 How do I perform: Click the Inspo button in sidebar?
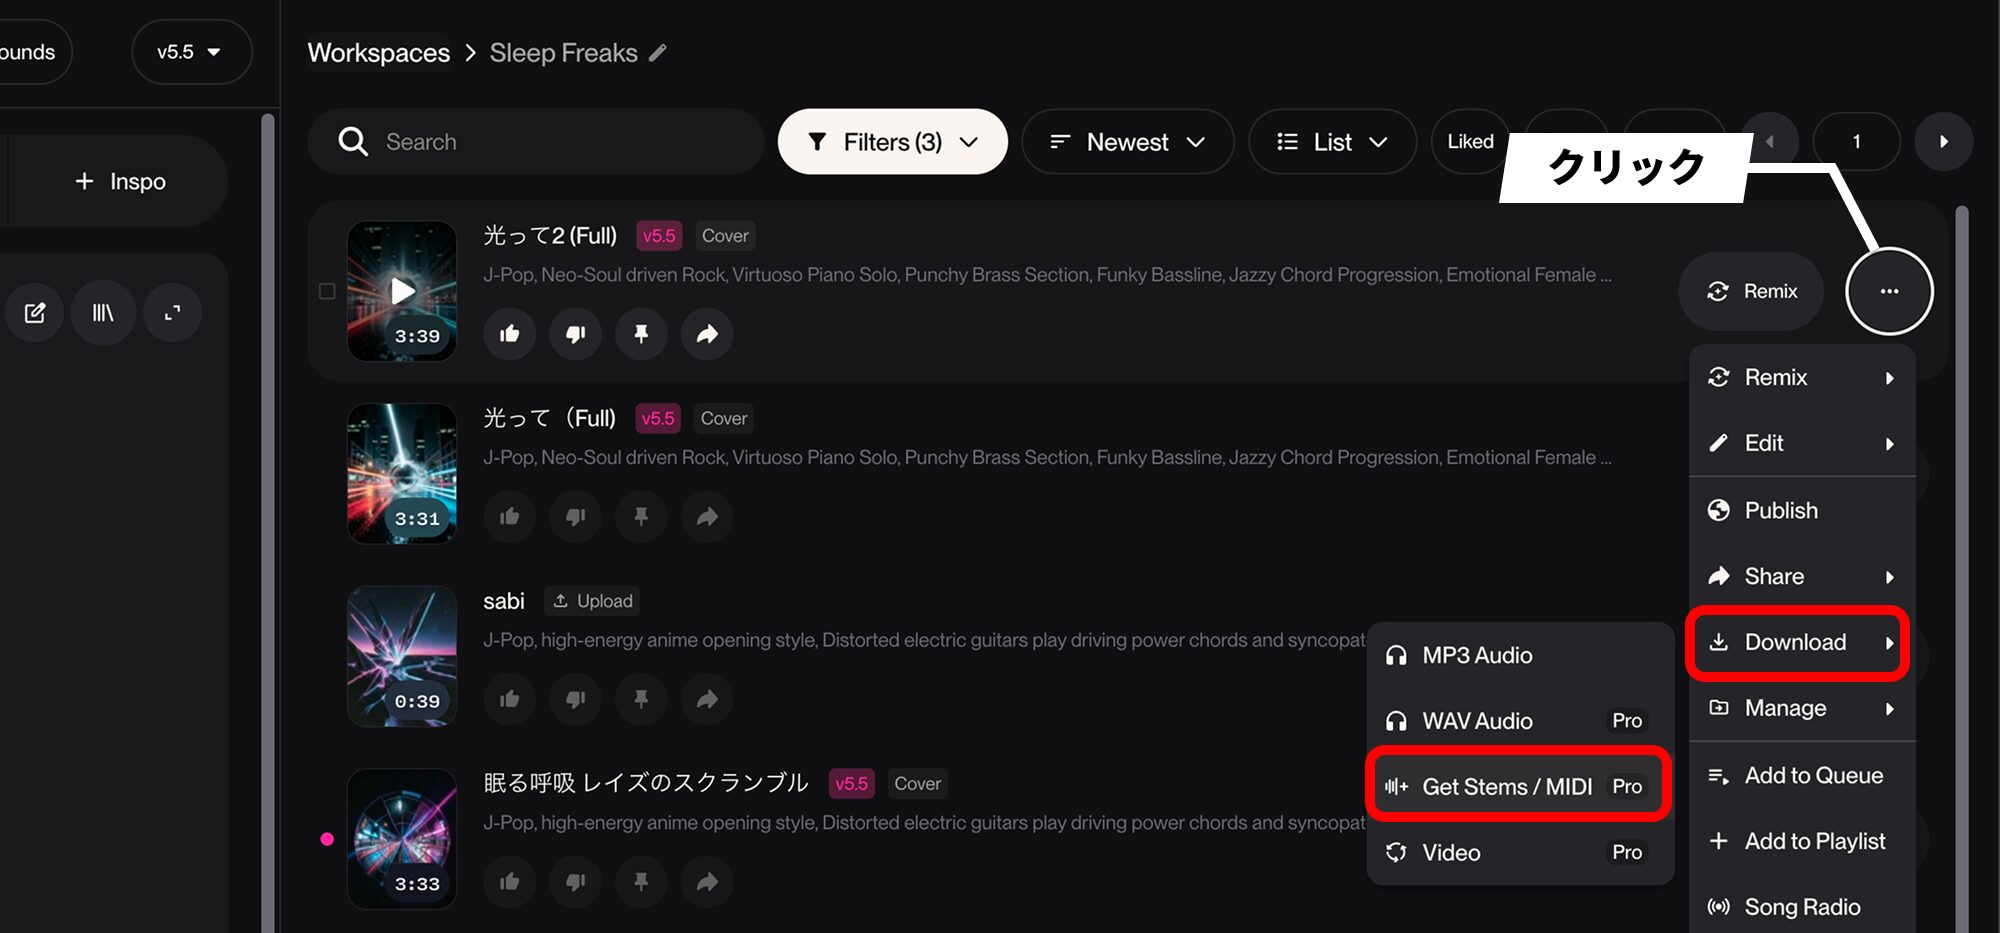(x=120, y=181)
